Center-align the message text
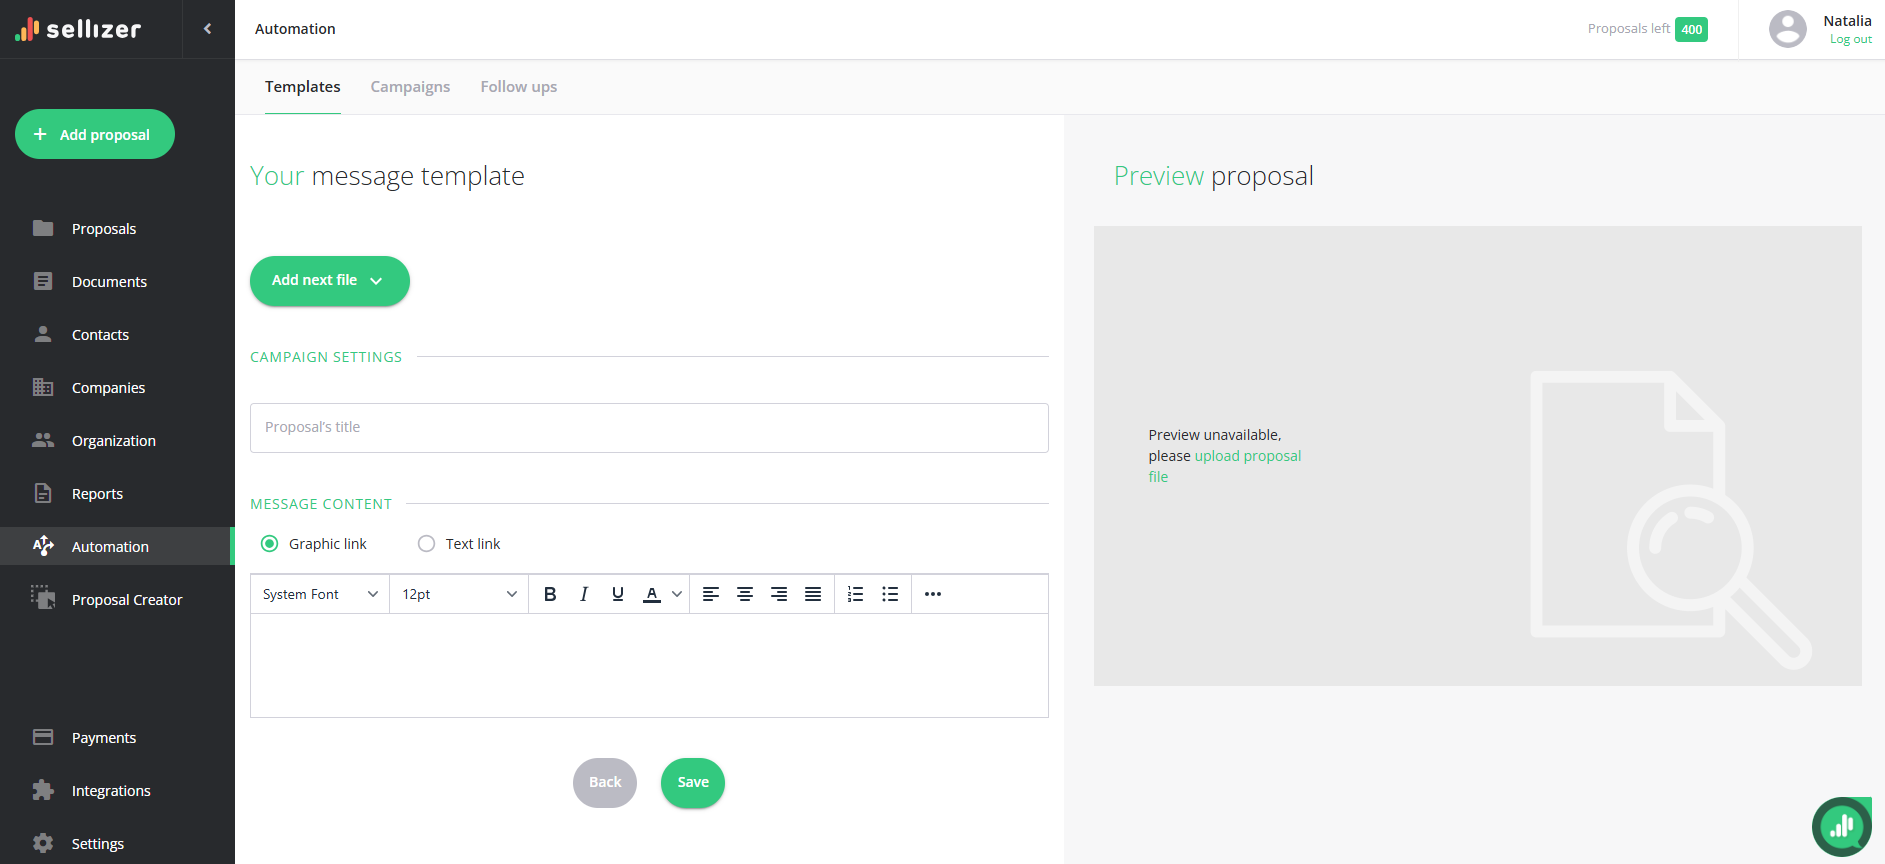The image size is (1885, 864). point(745,594)
